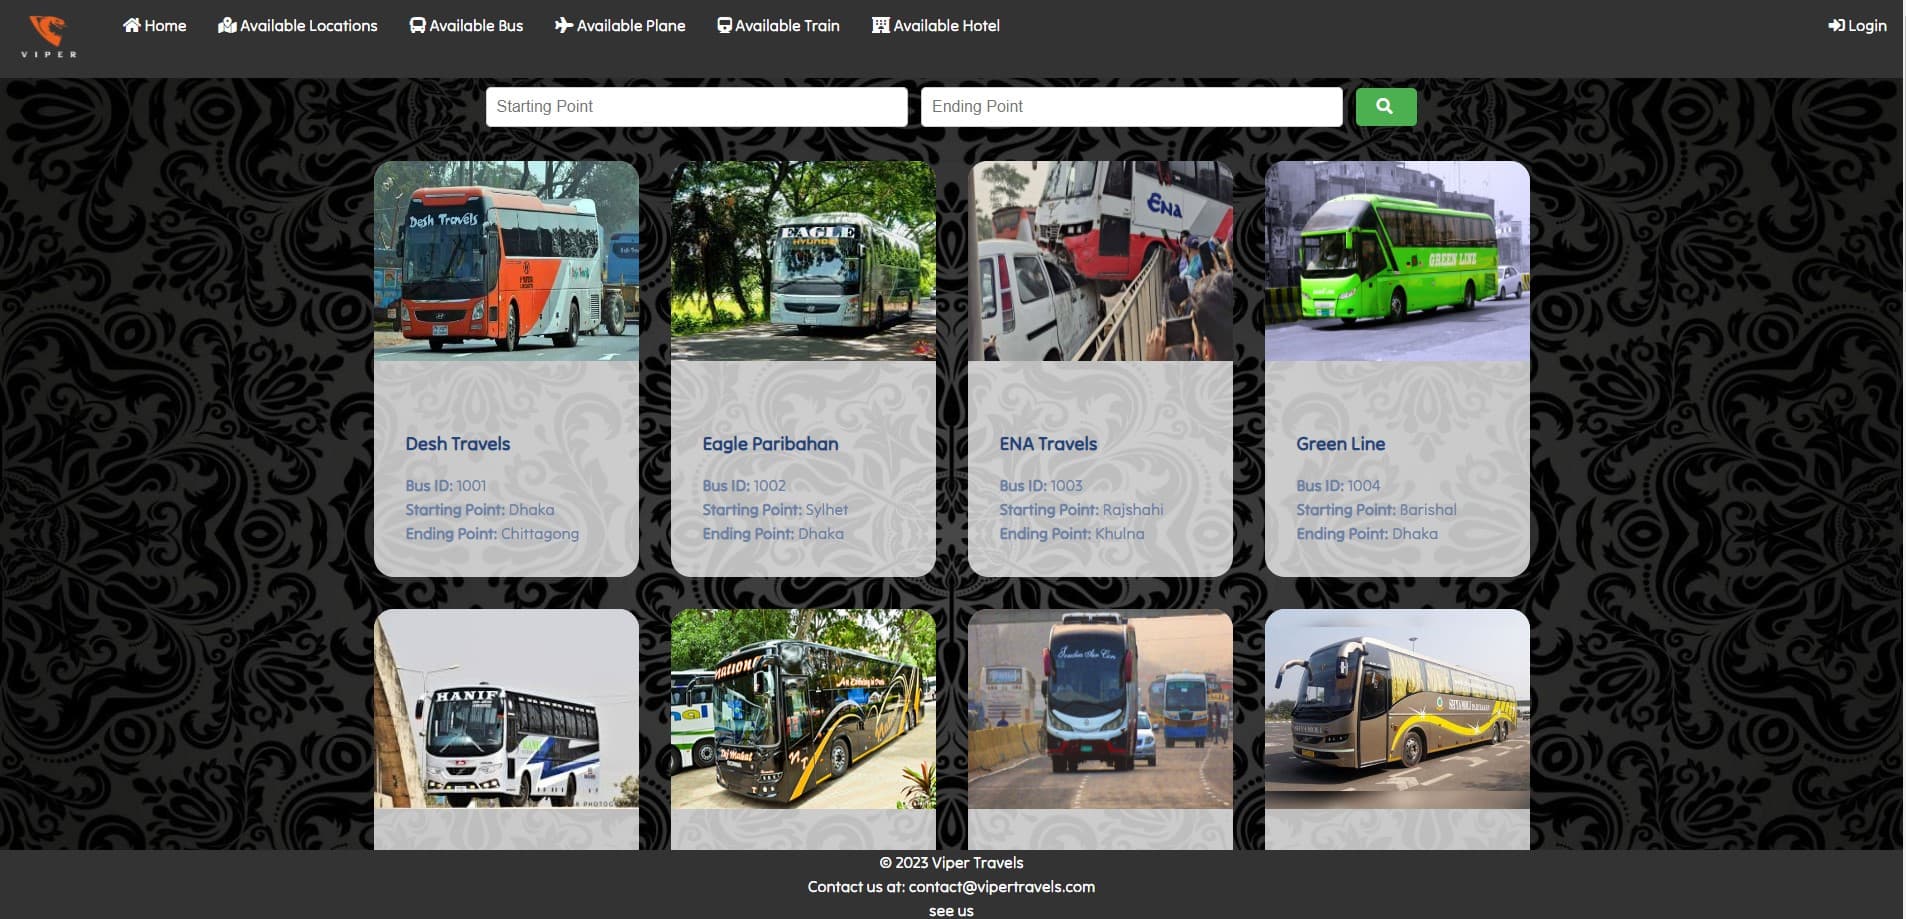1906x919 pixels.
Task: Select the Desh Travels bus photo
Action: (x=506, y=261)
